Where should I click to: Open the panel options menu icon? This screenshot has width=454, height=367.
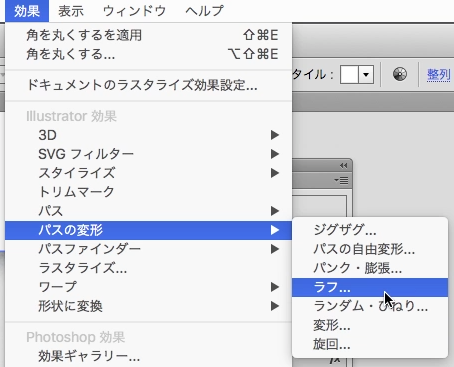point(341,180)
